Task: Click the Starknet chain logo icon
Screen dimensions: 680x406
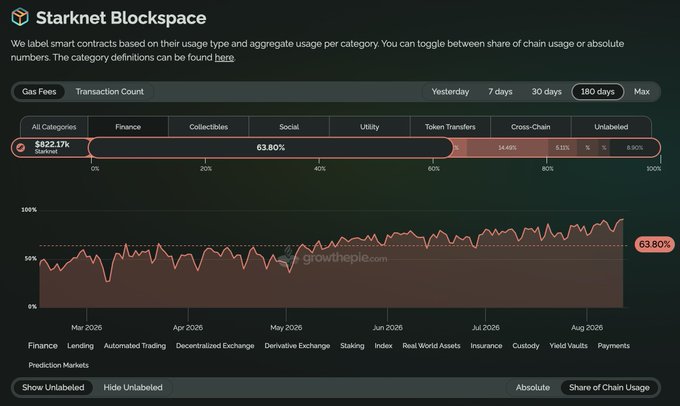Action: [20, 147]
